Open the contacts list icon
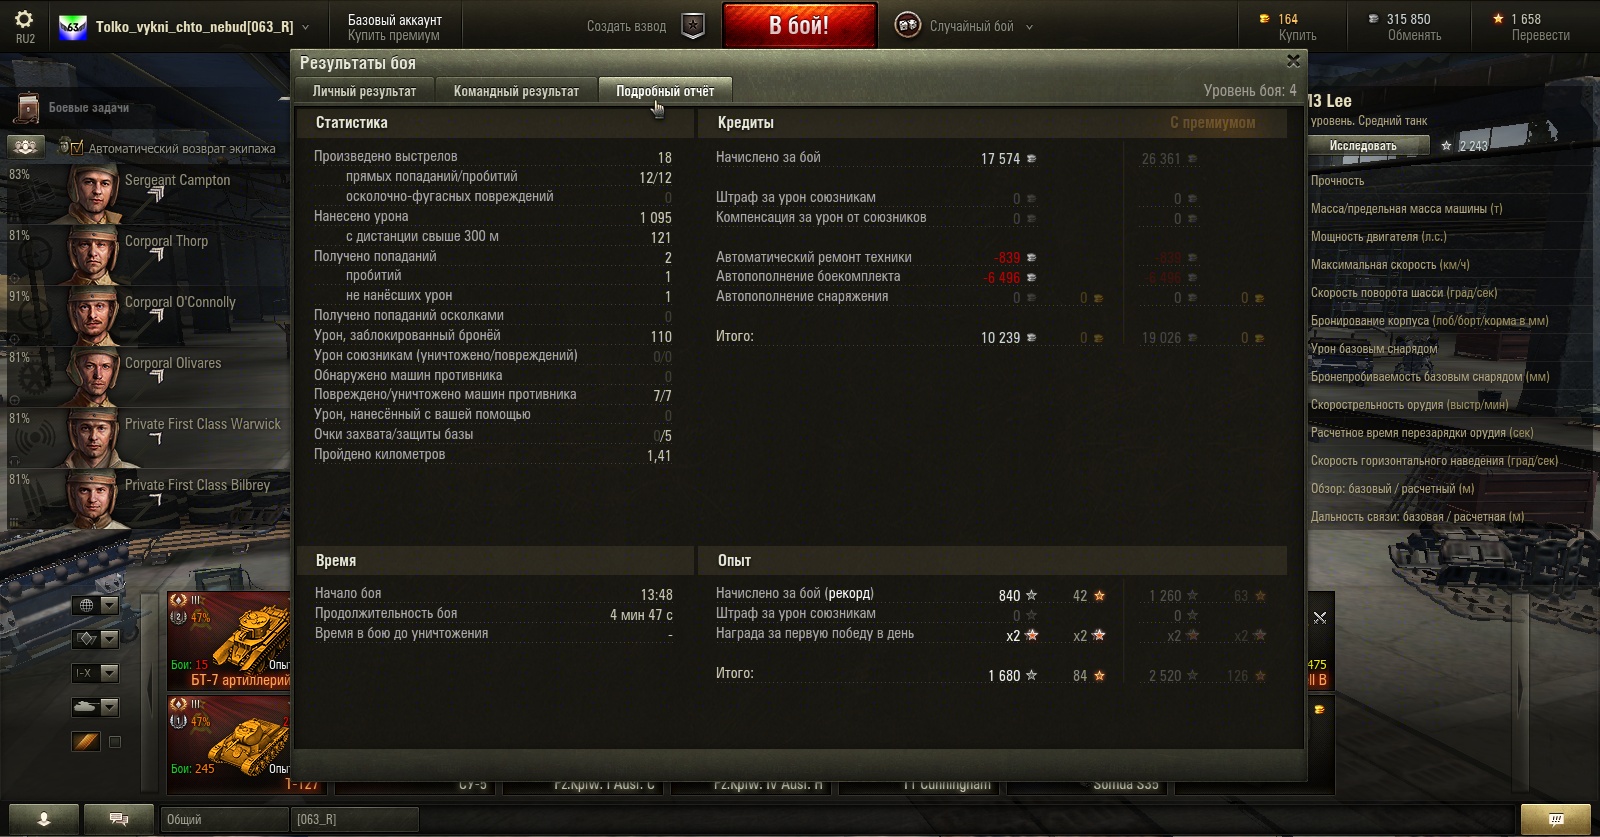 (x=43, y=819)
